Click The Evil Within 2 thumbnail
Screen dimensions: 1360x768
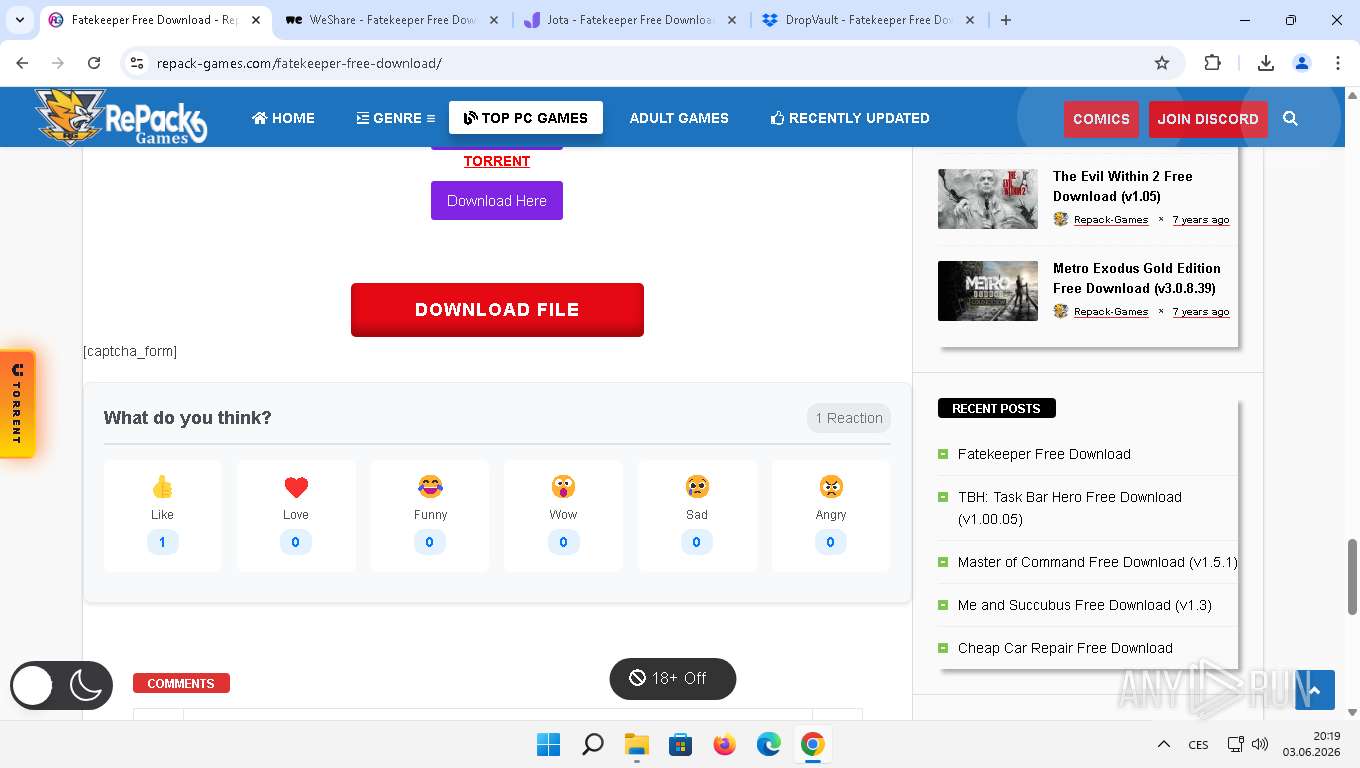[988, 199]
